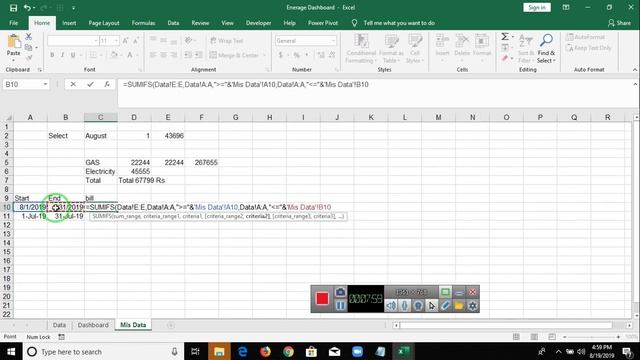Image resolution: width=640 pixels, height=360 pixels.
Task: Collapse the ribbon with the chevron
Action: pyautogui.click(x=635, y=70)
